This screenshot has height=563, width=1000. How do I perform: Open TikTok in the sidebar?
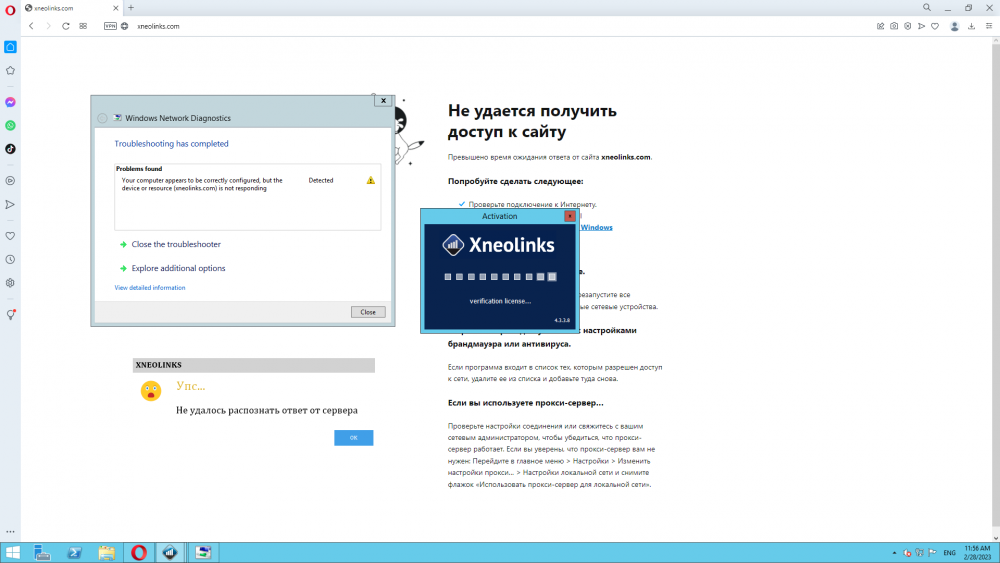tap(10, 149)
